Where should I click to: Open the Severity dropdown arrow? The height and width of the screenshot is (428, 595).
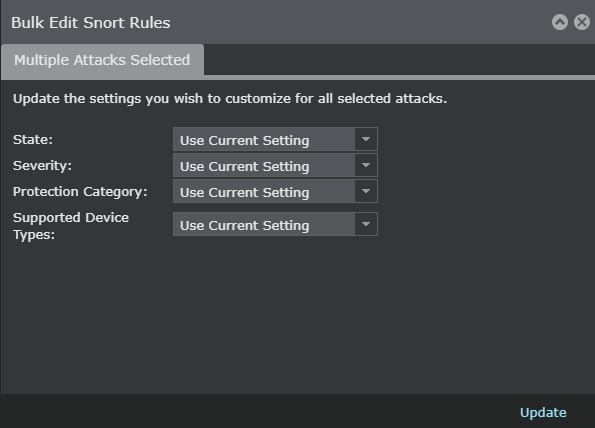click(x=366, y=165)
